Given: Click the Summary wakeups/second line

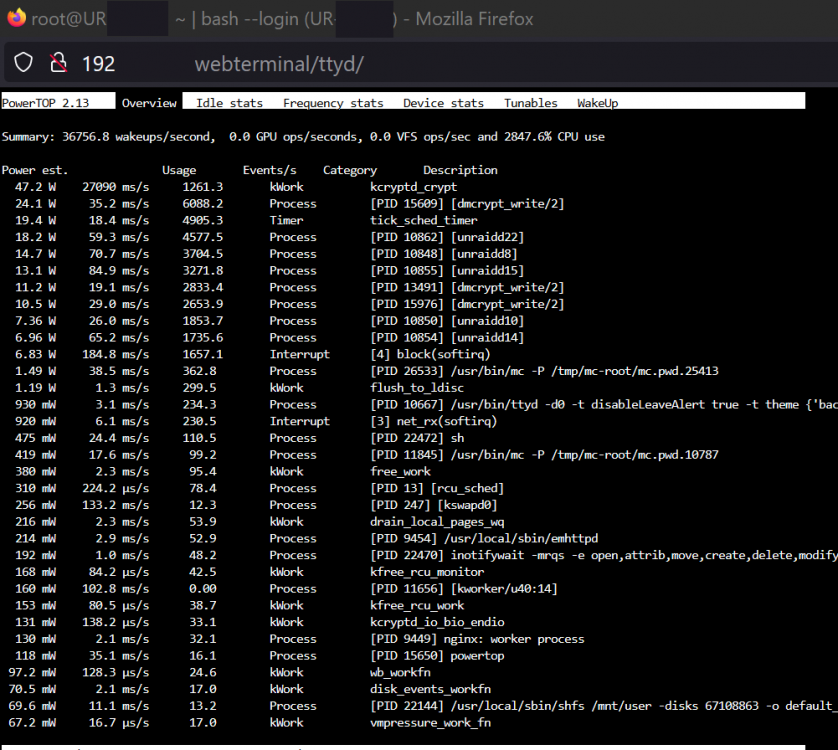Looking at the screenshot, I should [x=303, y=137].
